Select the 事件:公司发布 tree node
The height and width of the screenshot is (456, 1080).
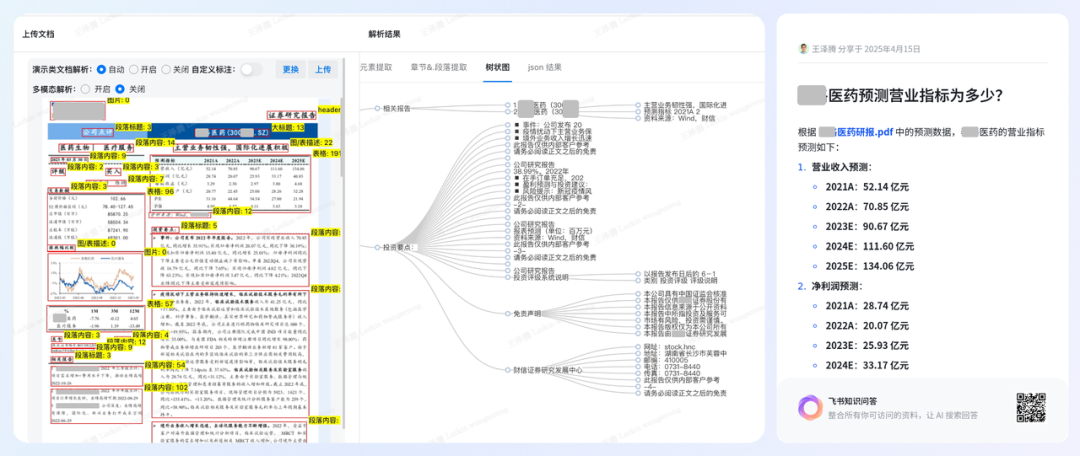click(548, 125)
